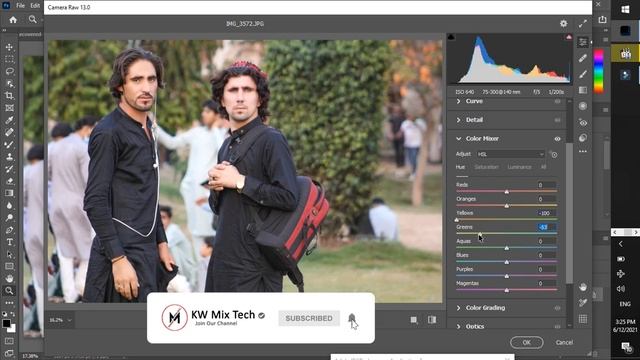Collapse the Color Mixer panel

coord(458,139)
